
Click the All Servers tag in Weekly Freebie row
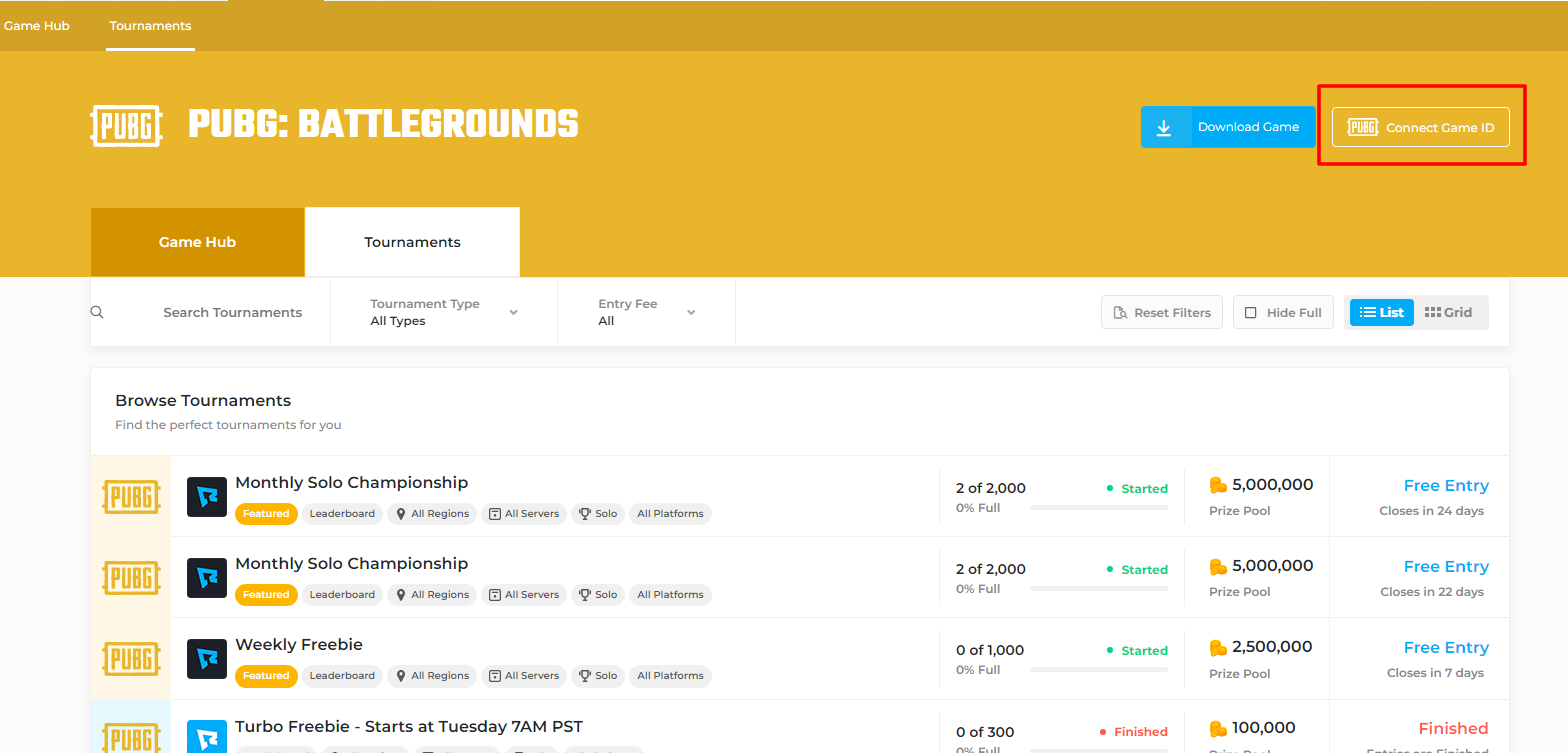click(524, 676)
